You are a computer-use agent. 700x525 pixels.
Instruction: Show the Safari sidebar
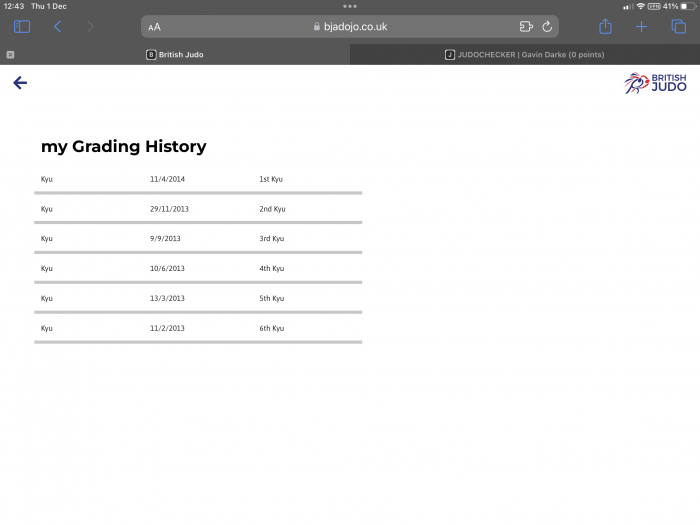point(22,27)
